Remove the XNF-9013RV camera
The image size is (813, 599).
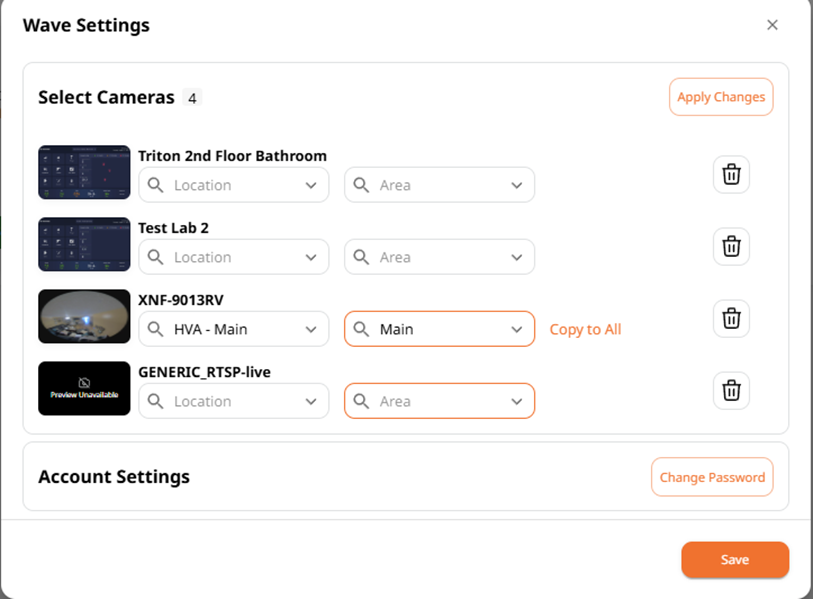pos(731,318)
